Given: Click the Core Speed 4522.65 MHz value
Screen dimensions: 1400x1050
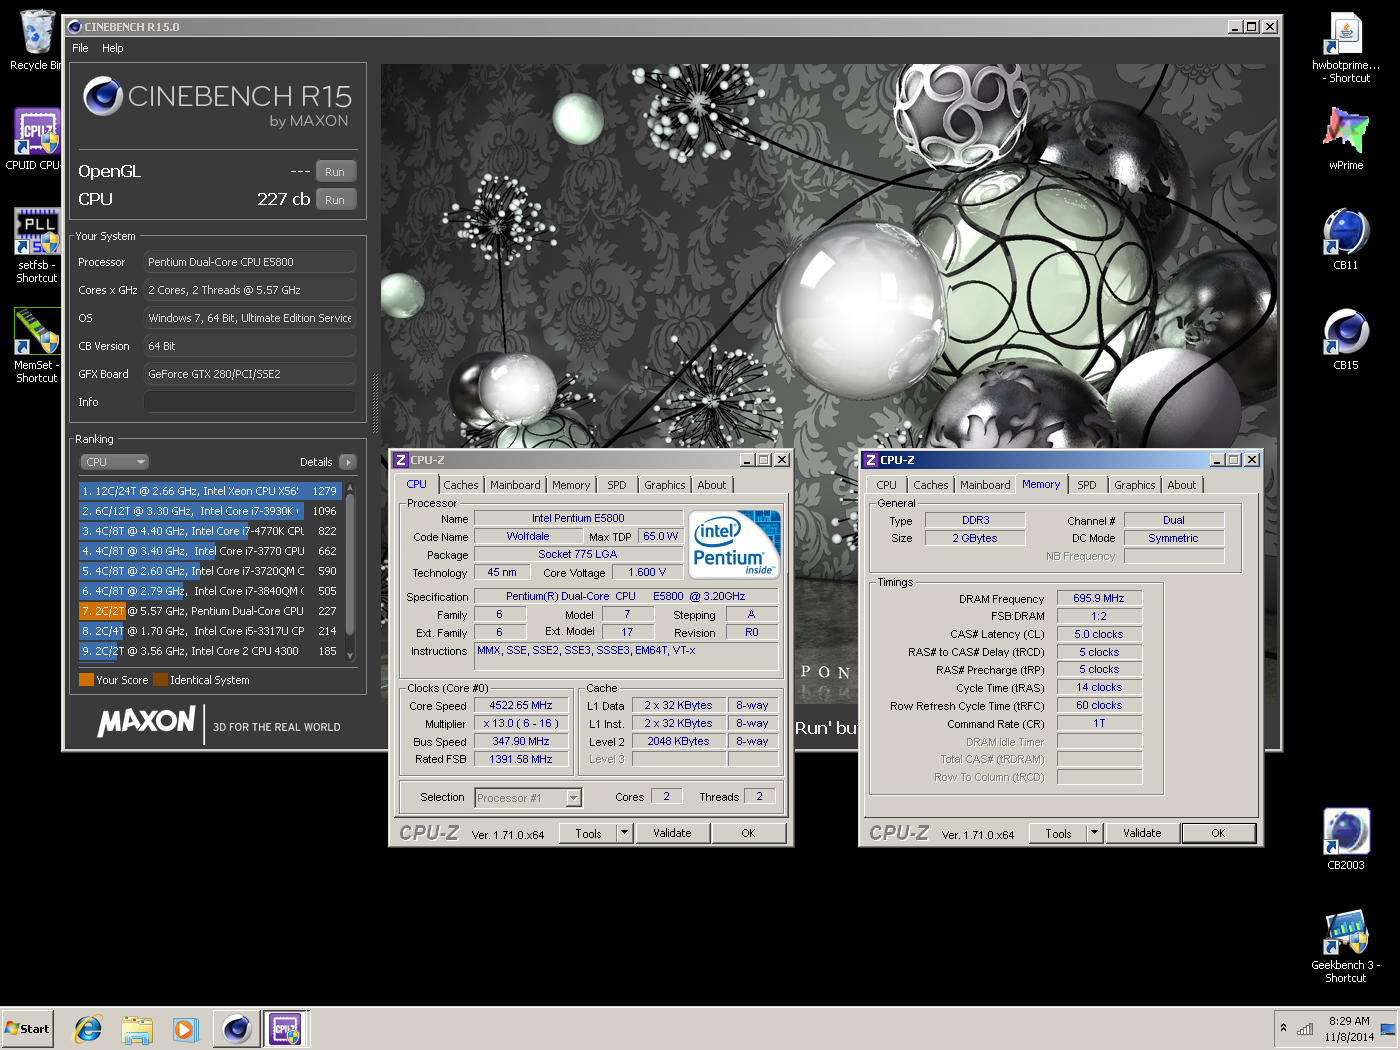Looking at the screenshot, I should 521,705.
